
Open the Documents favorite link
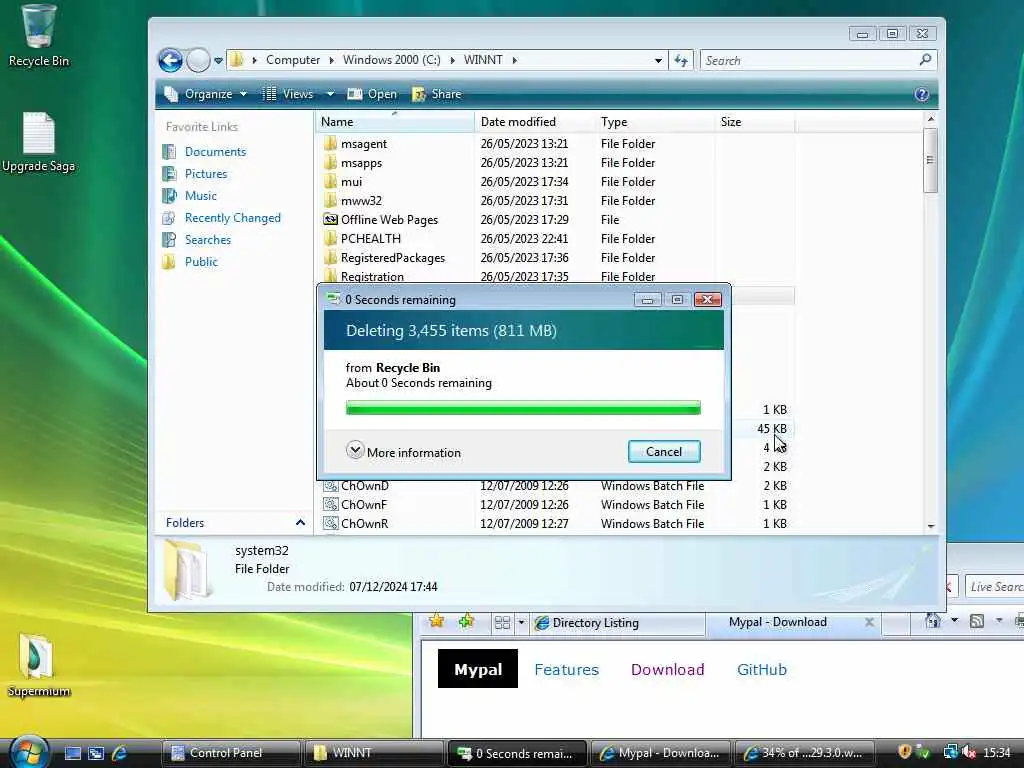tap(215, 152)
